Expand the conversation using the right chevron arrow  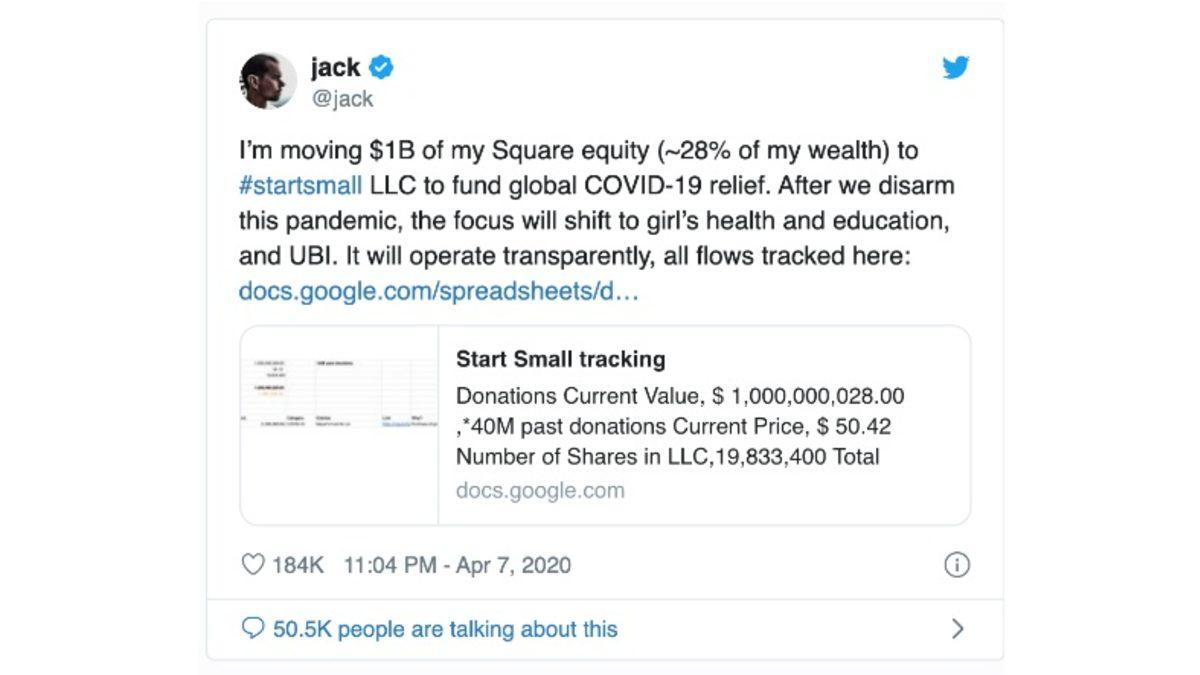pyautogui.click(x=958, y=628)
